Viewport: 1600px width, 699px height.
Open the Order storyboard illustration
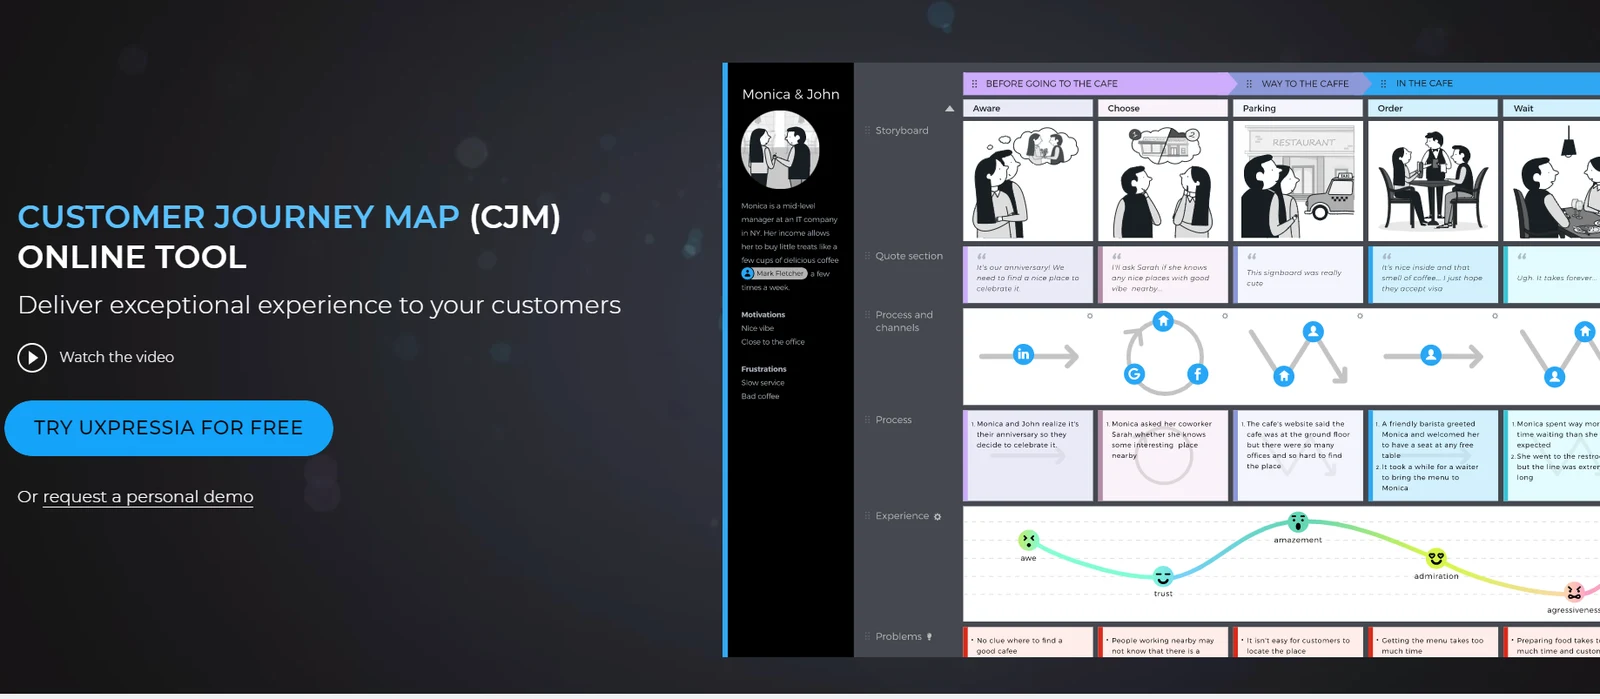click(x=1433, y=181)
